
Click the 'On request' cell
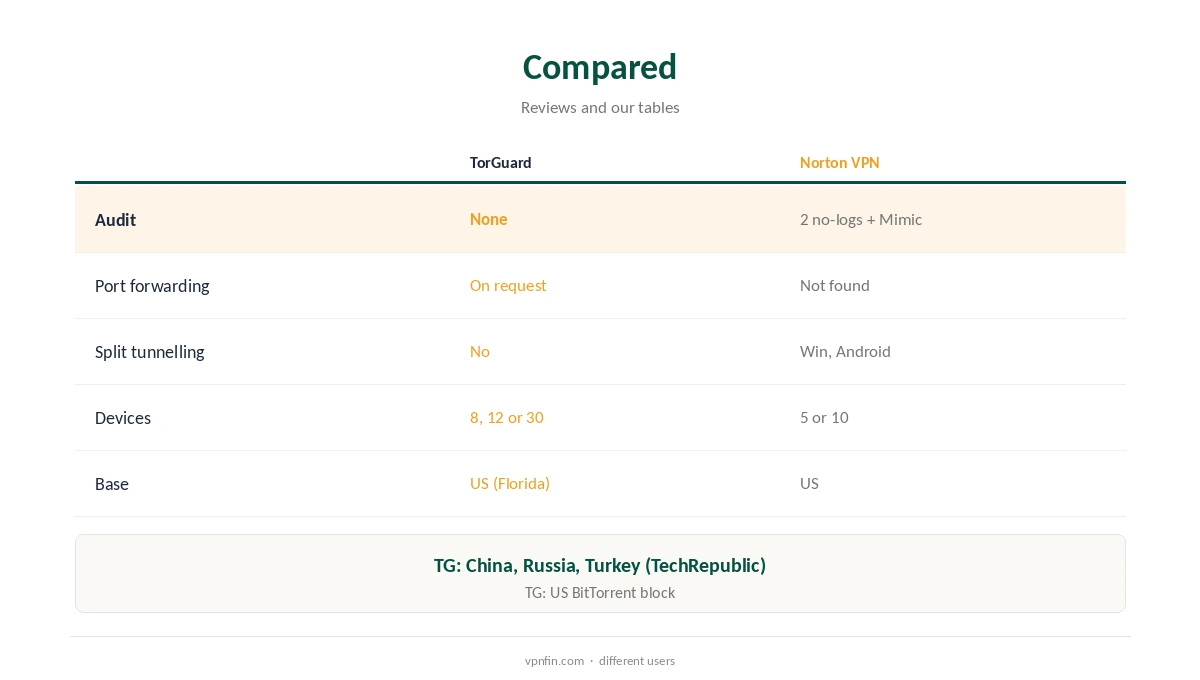click(x=508, y=285)
